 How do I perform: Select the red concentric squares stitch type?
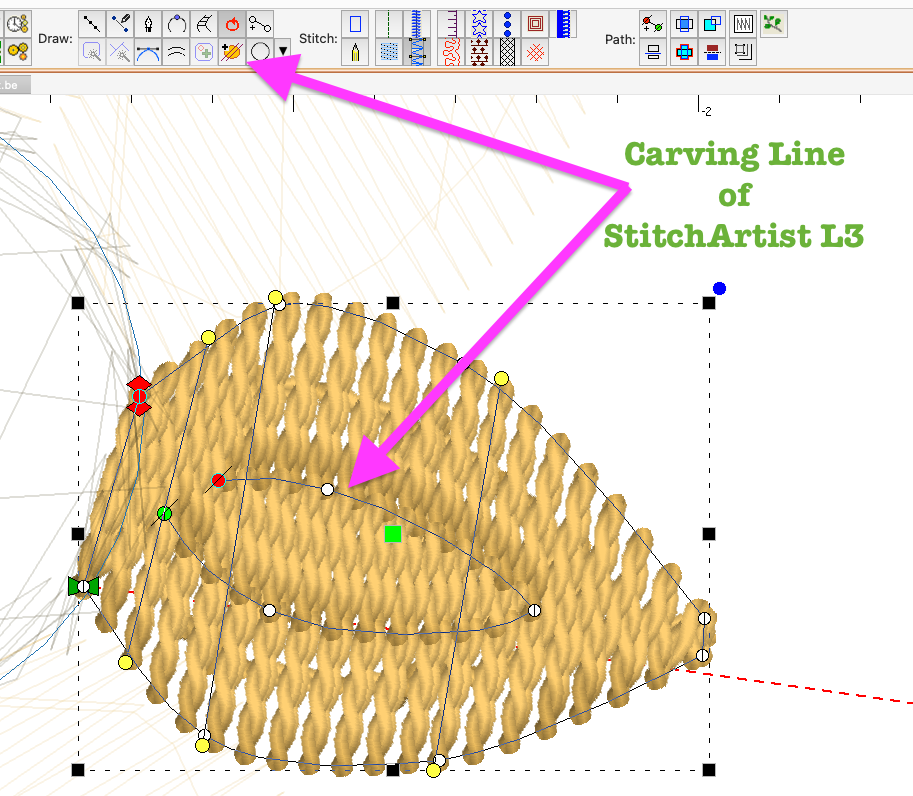tap(536, 23)
